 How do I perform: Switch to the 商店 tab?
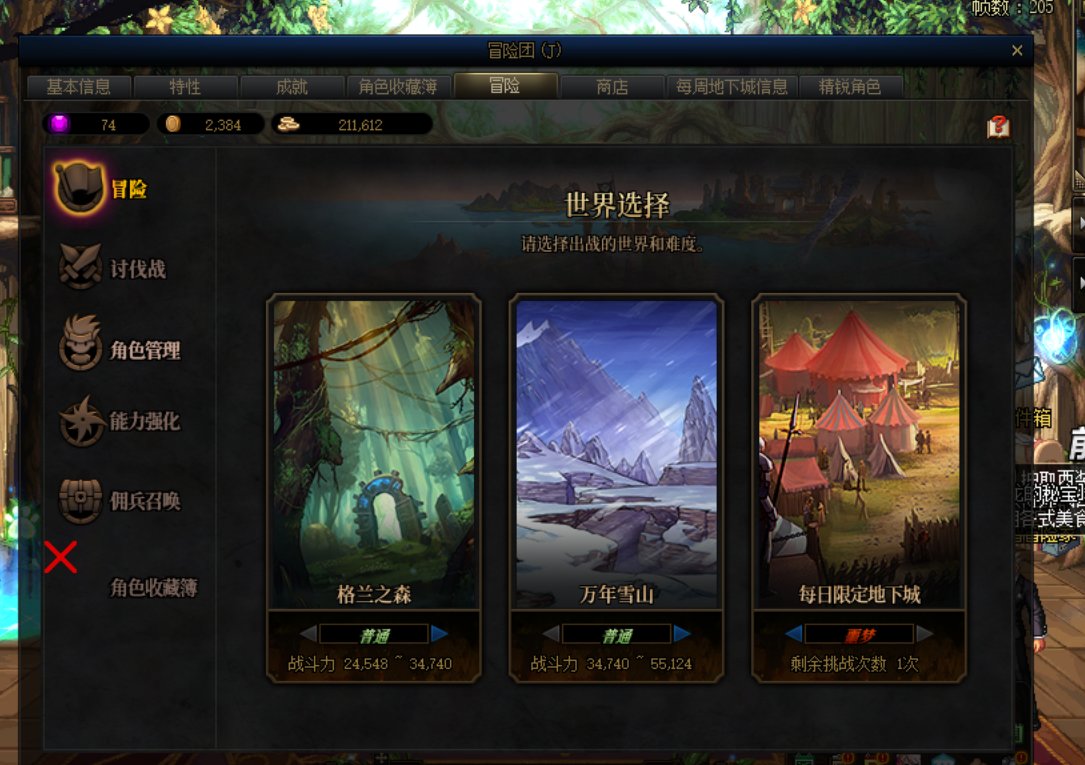coord(612,87)
